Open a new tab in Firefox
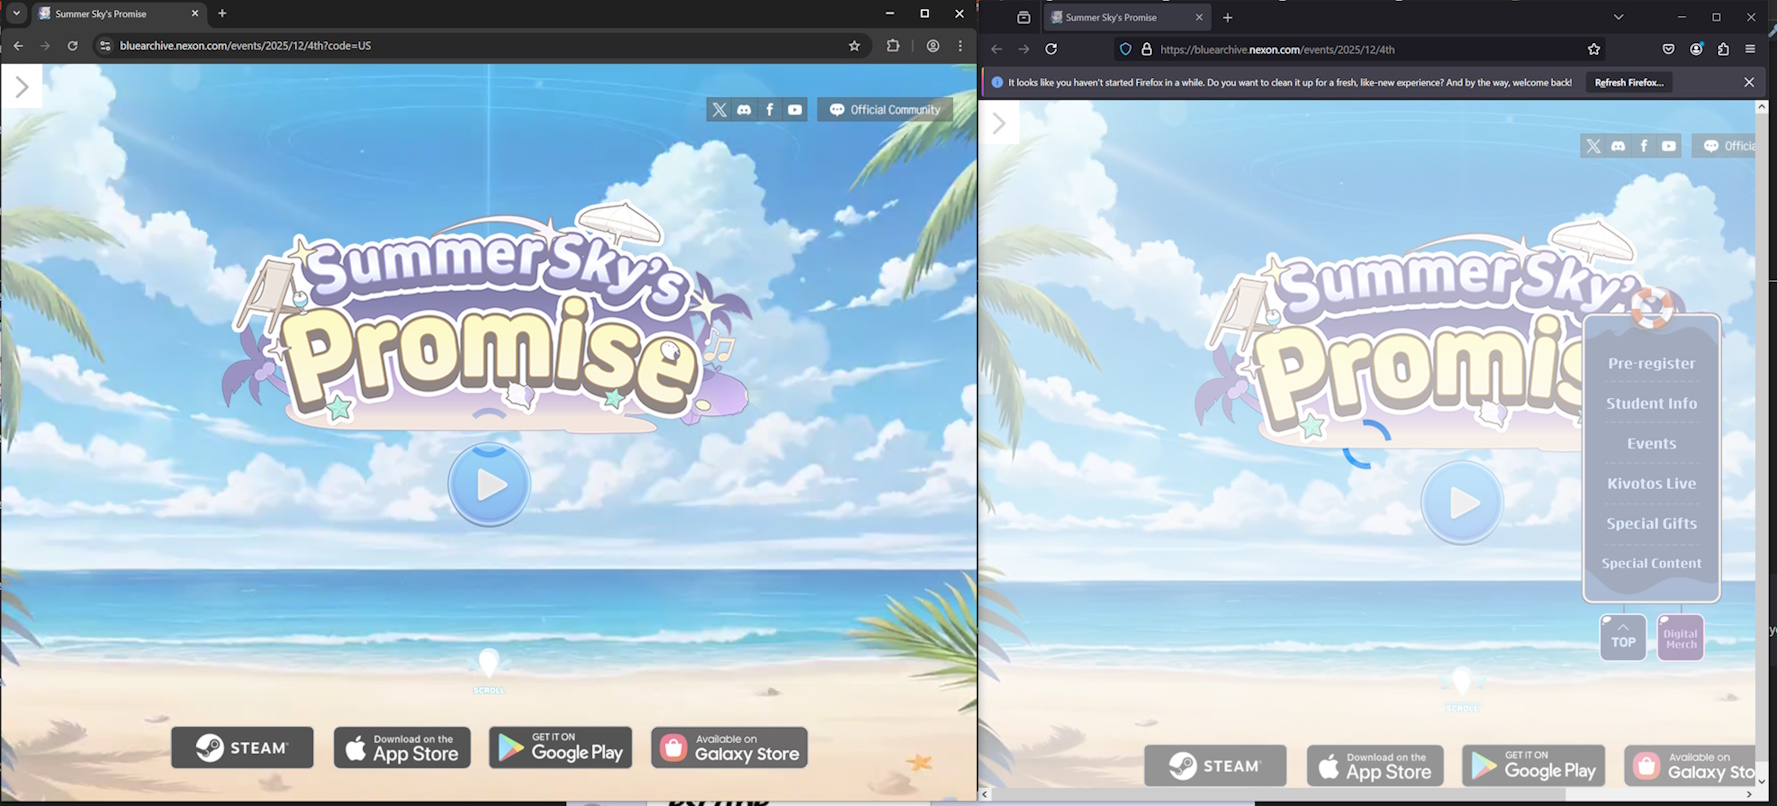 (1228, 17)
